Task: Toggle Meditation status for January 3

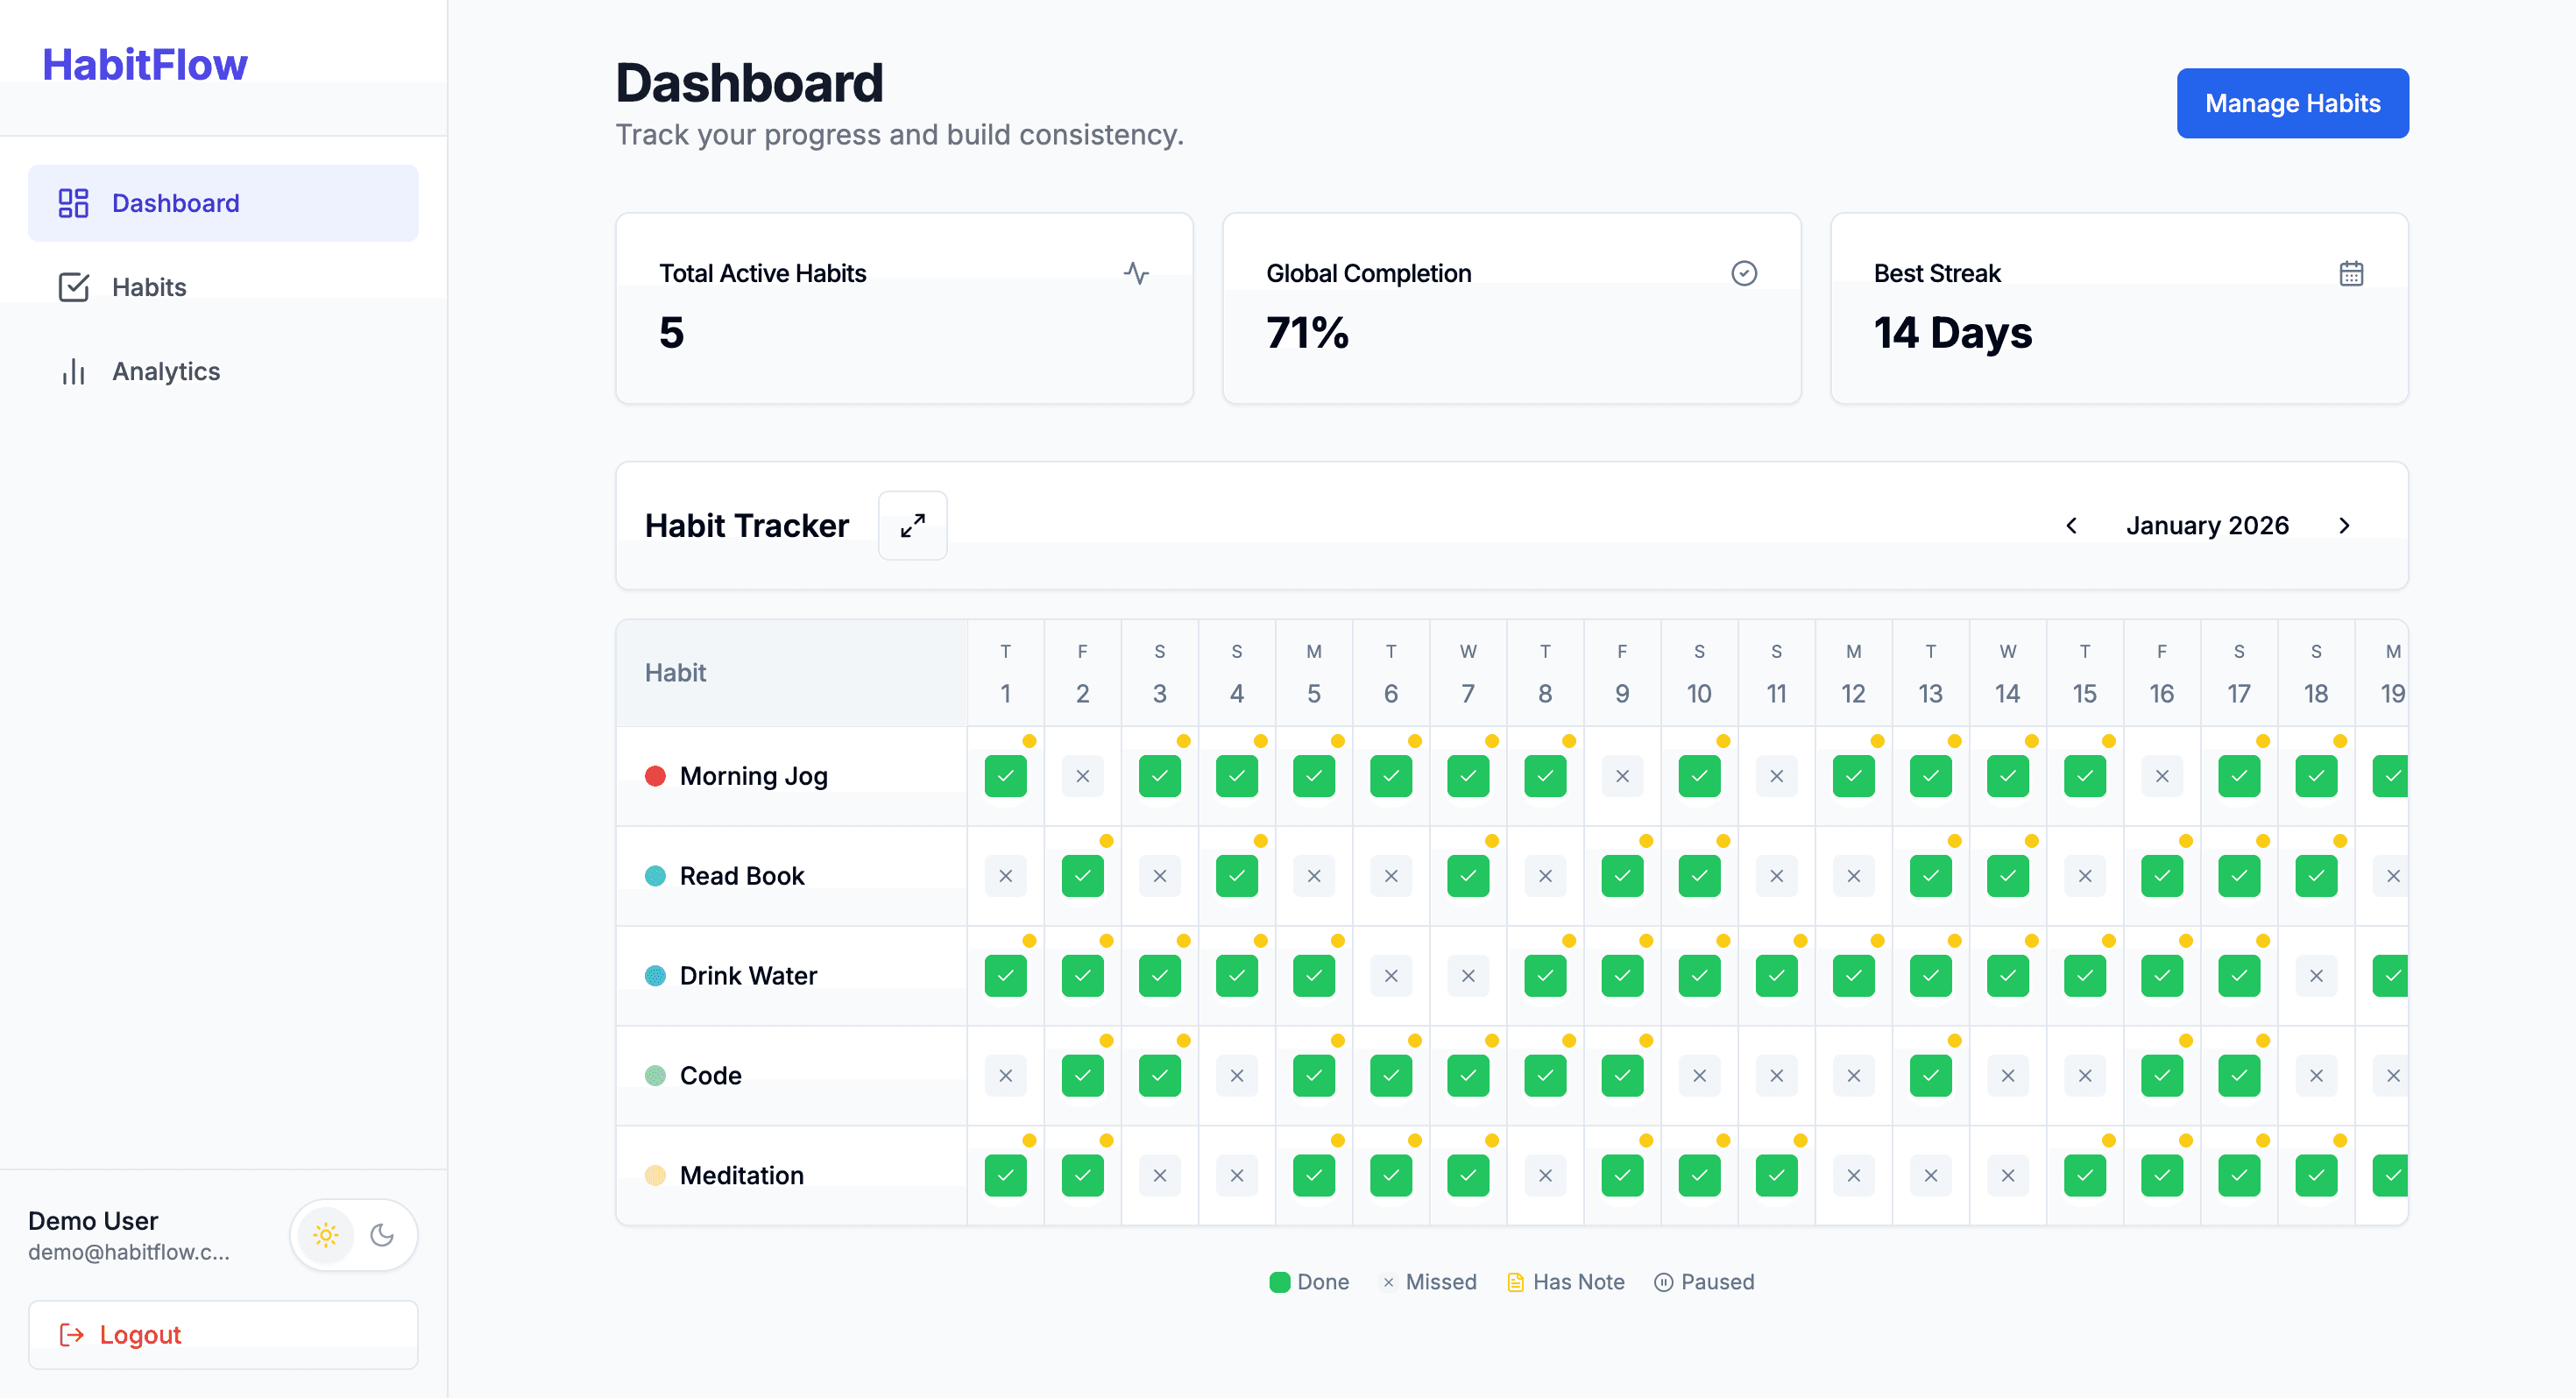Action: coord(1159,1175)
